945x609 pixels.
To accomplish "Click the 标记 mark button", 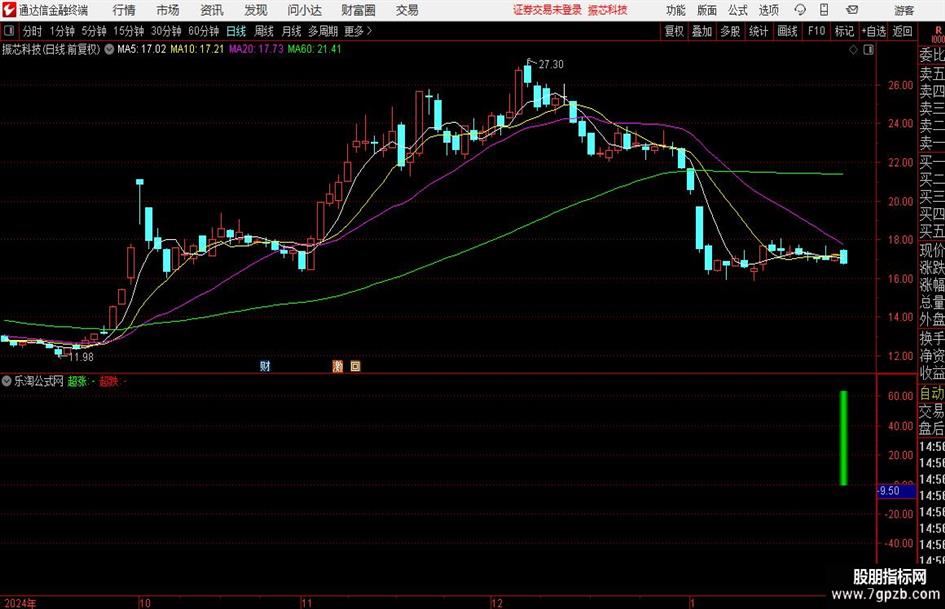I will tap(844, 31).
